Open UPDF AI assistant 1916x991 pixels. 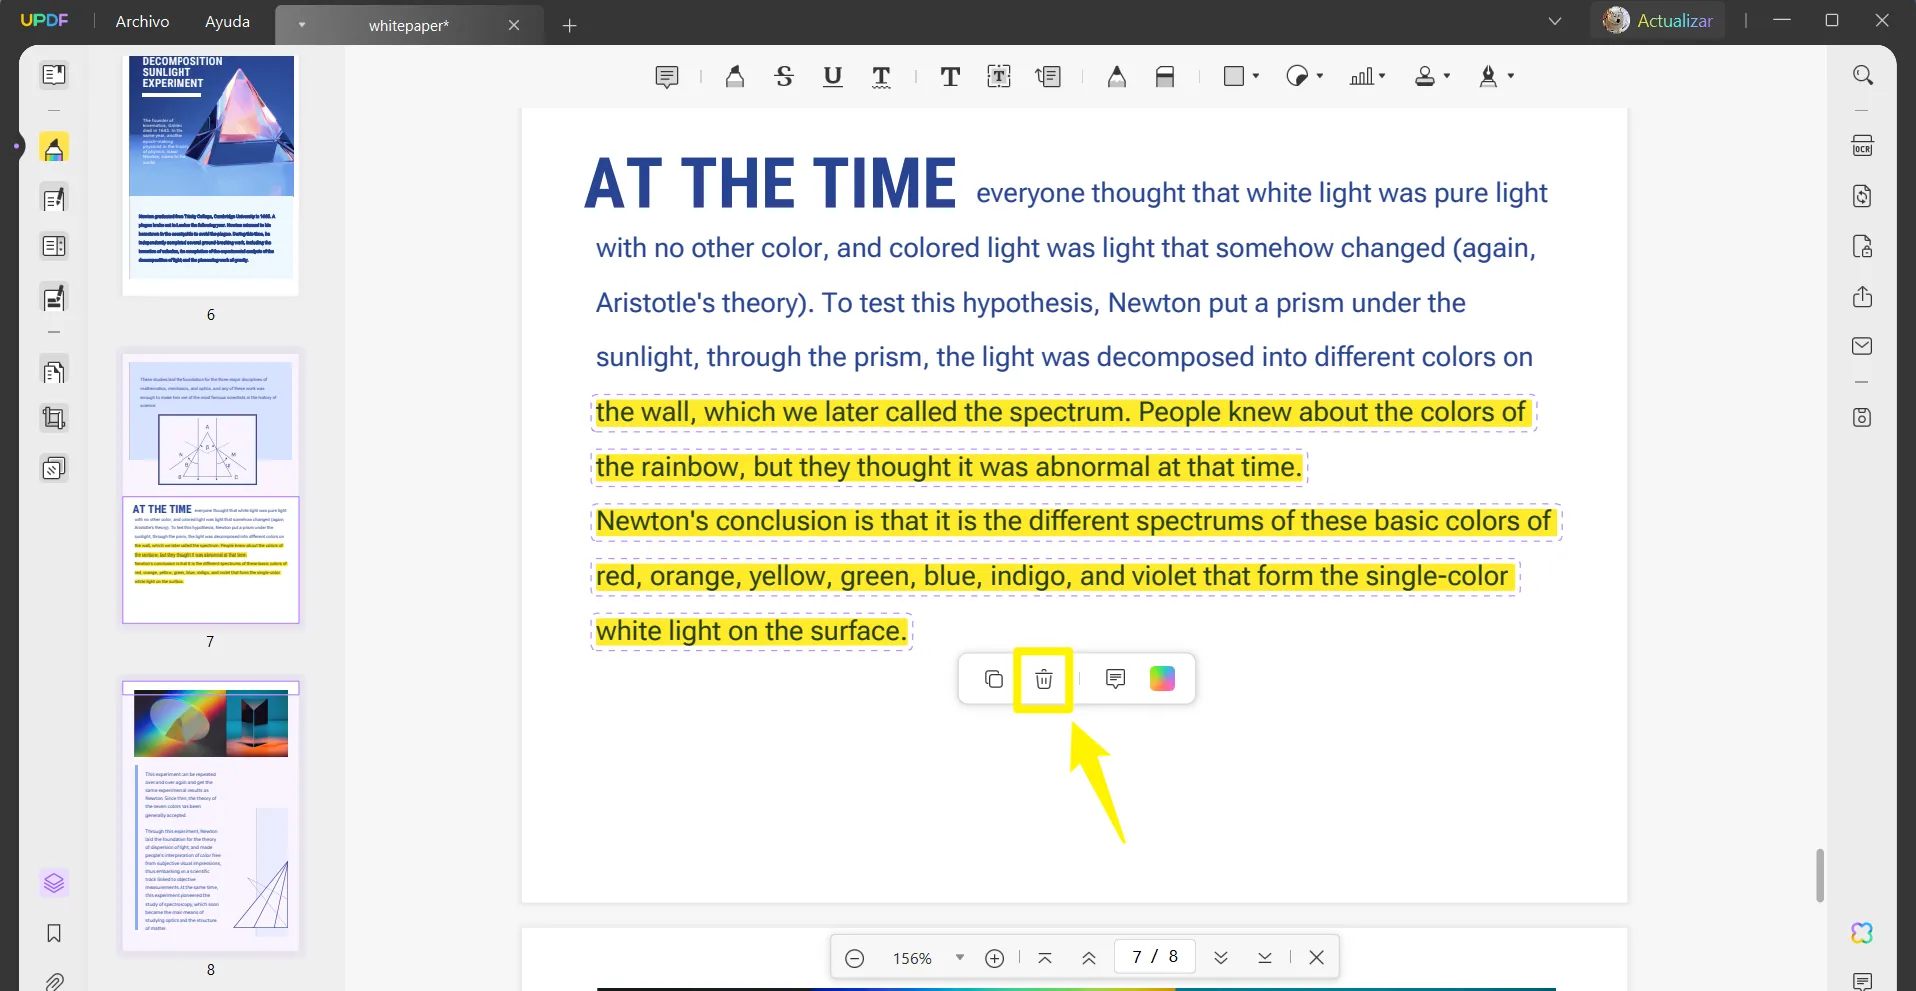tap(1862, 933)
